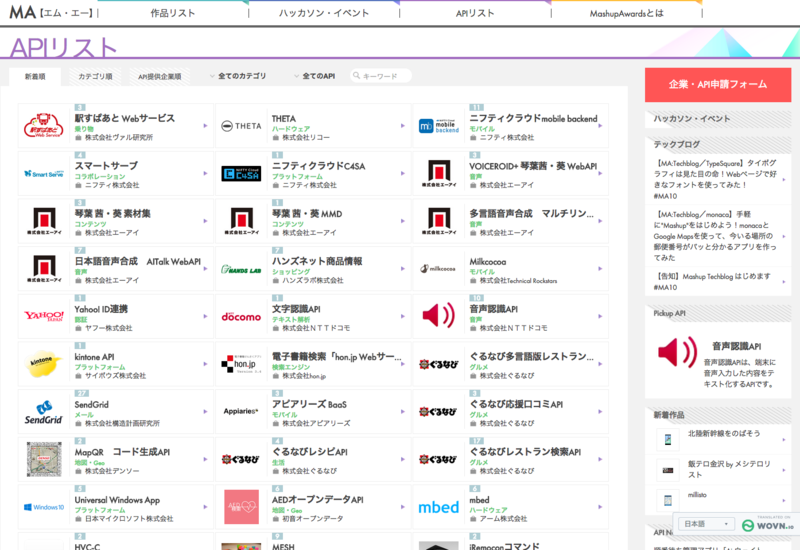Open the 日本語 language selector

[706, 524]
